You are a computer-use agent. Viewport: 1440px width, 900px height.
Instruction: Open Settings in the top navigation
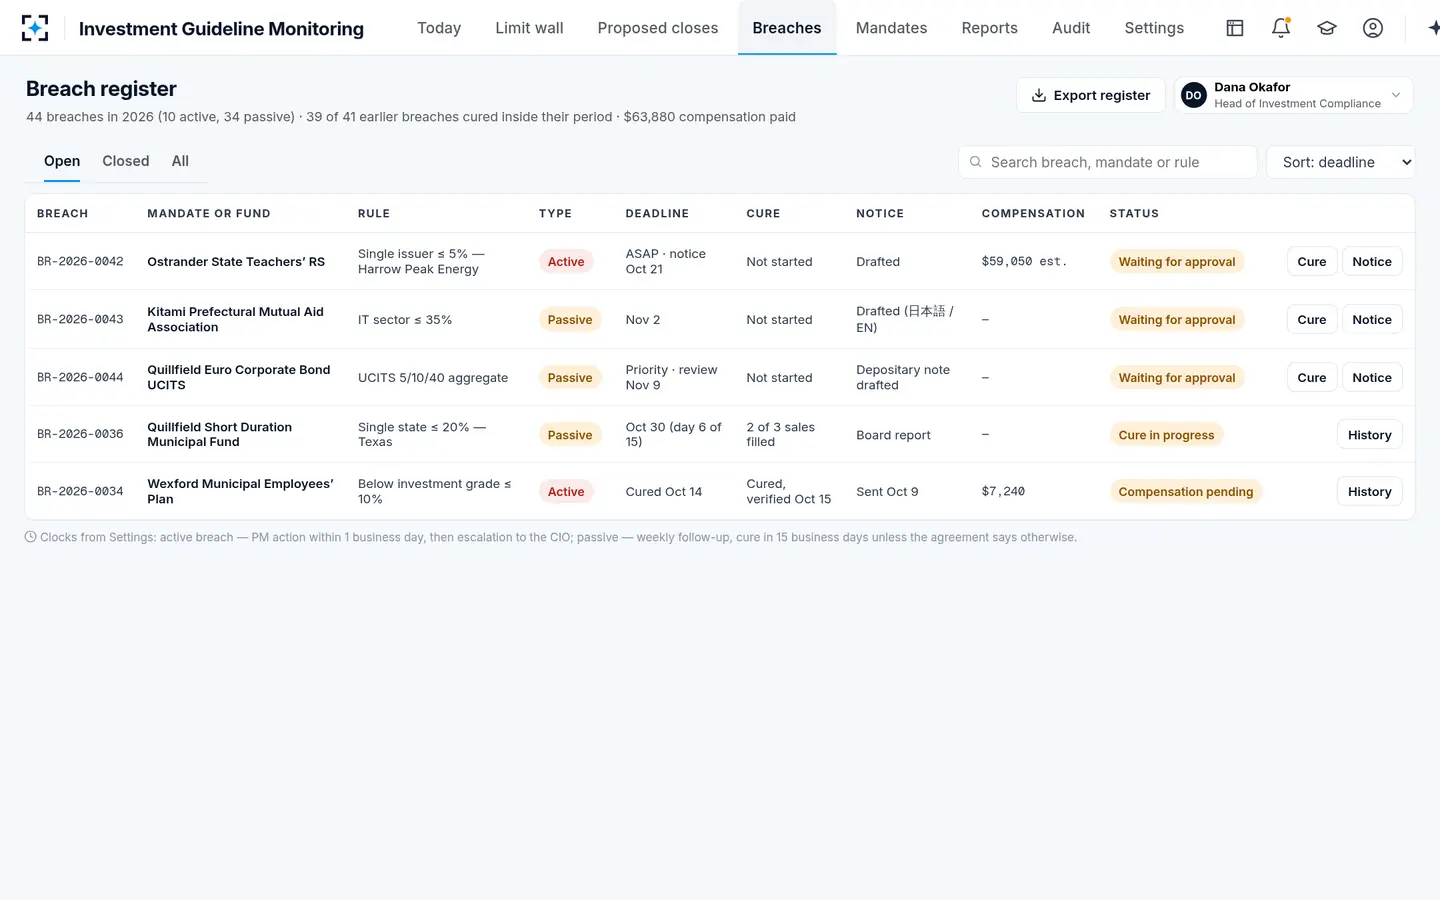pyautogui.click(x=1154, y=28)
